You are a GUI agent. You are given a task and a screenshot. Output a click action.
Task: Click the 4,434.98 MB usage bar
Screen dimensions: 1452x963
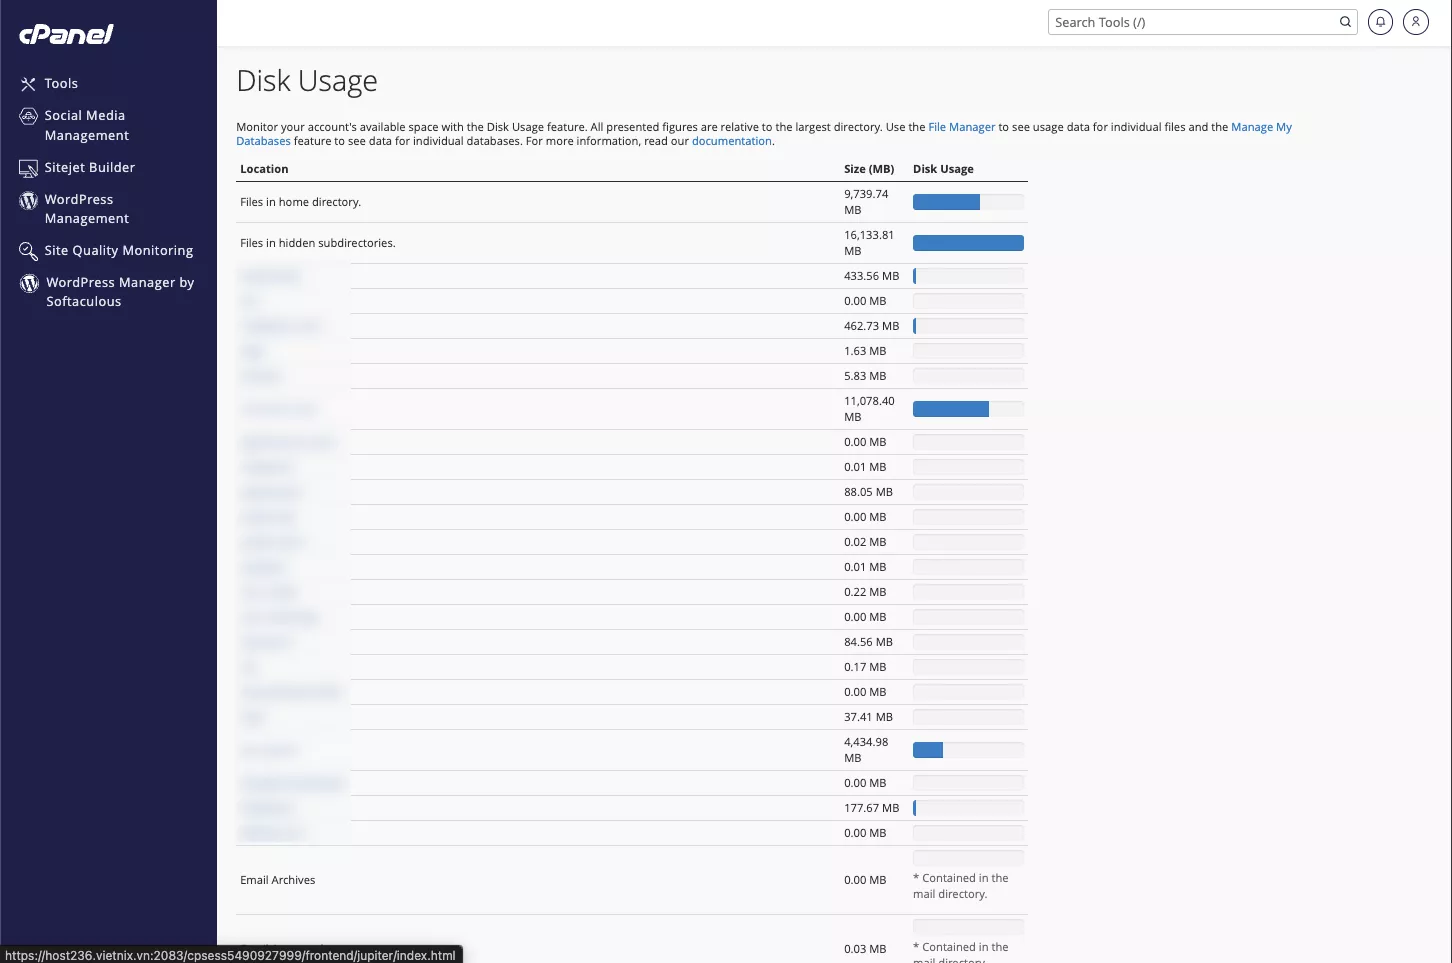(x=968, y=750)
